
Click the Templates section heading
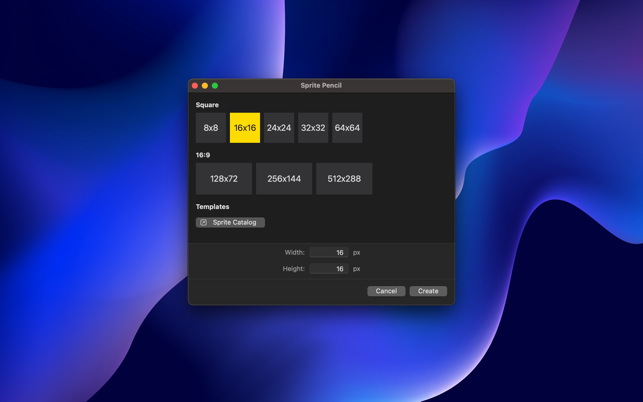coord(212,207)
